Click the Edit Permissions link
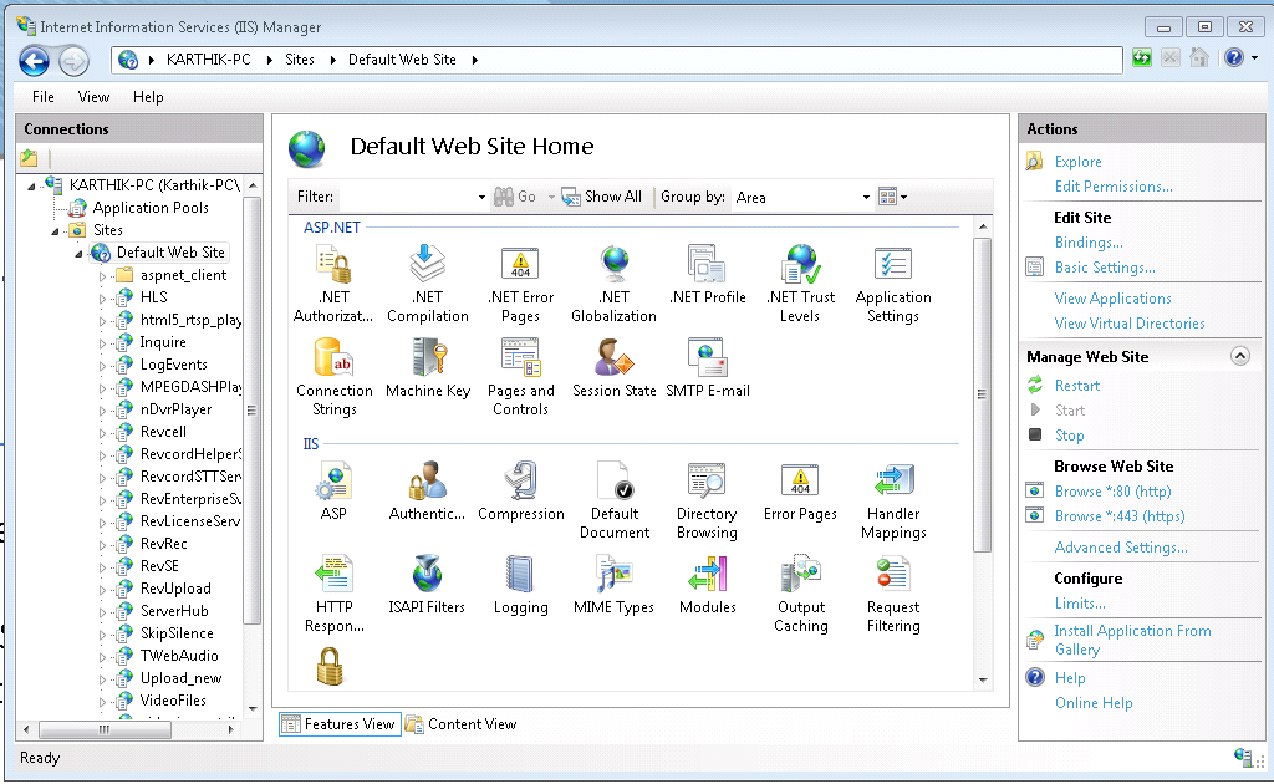Viewport: 1274px width, 784px height. (x=1114, y=187)
